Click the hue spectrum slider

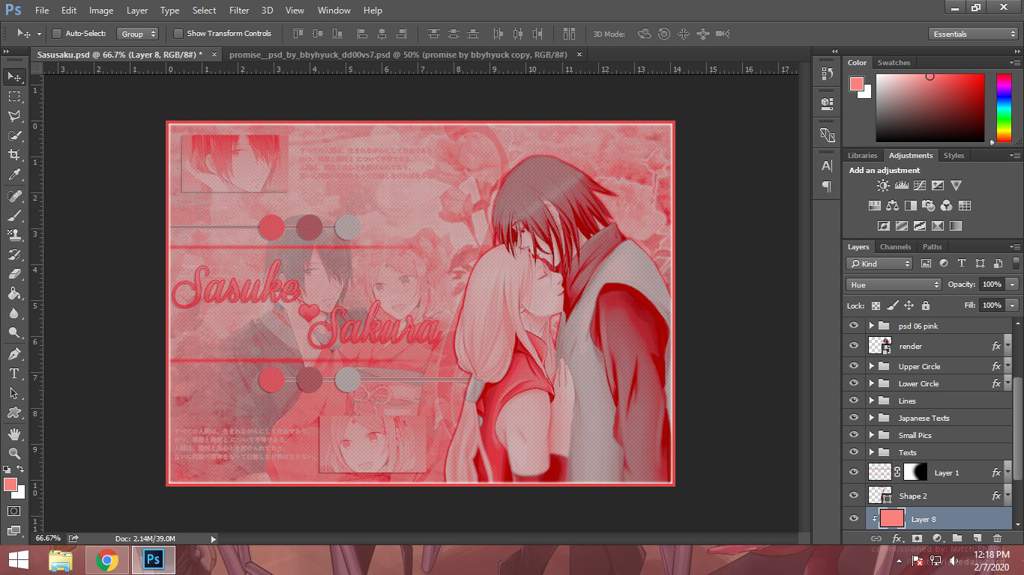pos(1004,108)
